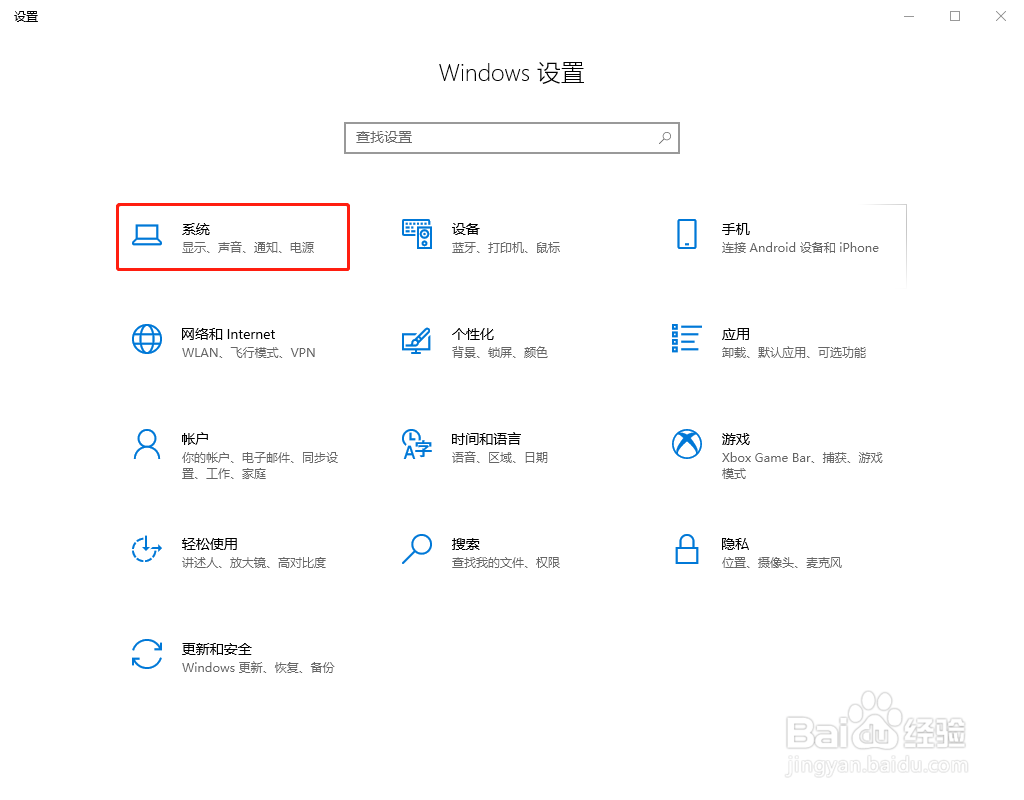Click the text 连接 Android 设备和 iPhone
This screenshot has width=1024, height=800.
click(800, 248)
